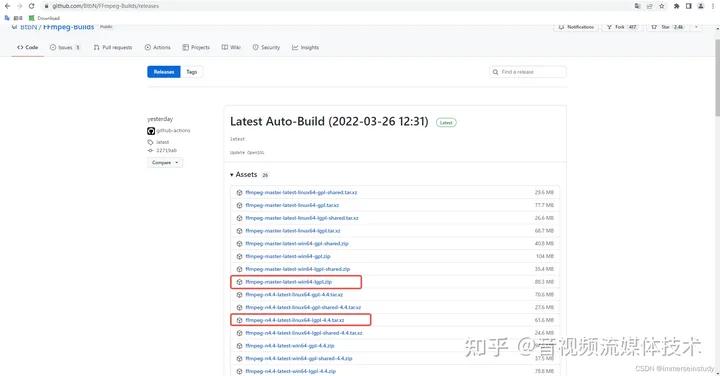The height and width of the screenshot is (376, 720).
Task: Download ffmpeg-n4.4-latest-linux64-lgpl-shared-4.4.tar.xz
Action: coord(304,333)
